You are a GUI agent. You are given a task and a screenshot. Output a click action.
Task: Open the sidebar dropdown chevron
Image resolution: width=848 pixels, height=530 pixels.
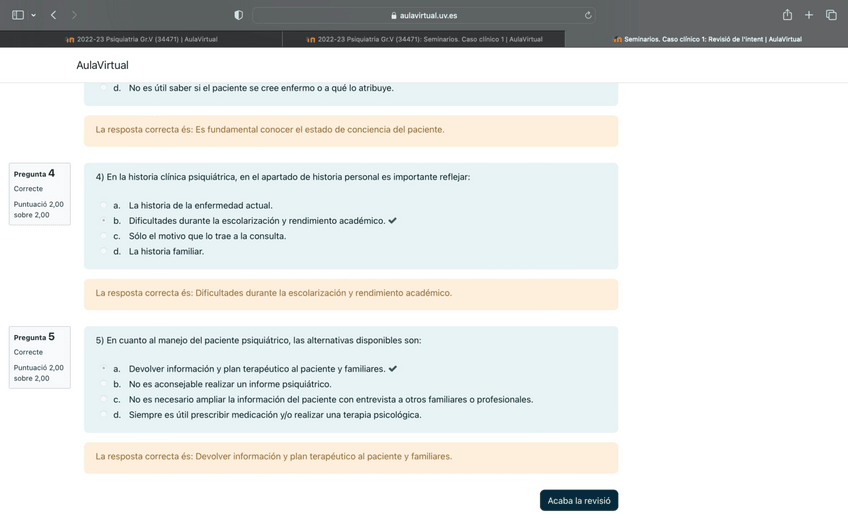[33, 15]
